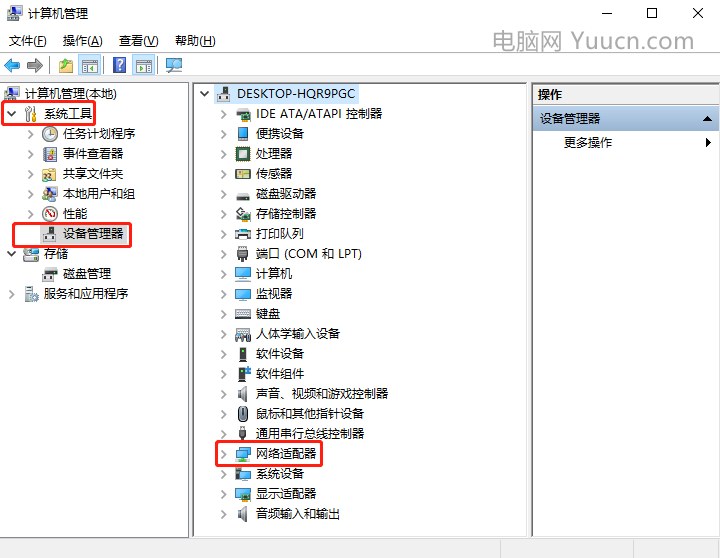Click the 共享文件夹 icon
720x558 pixels.
point(49,174)
